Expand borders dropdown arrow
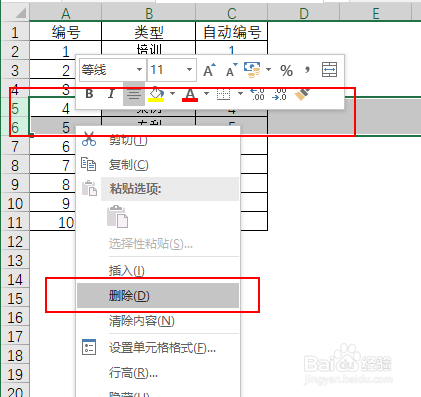This screenshot has height=397, width=421. 240,94
